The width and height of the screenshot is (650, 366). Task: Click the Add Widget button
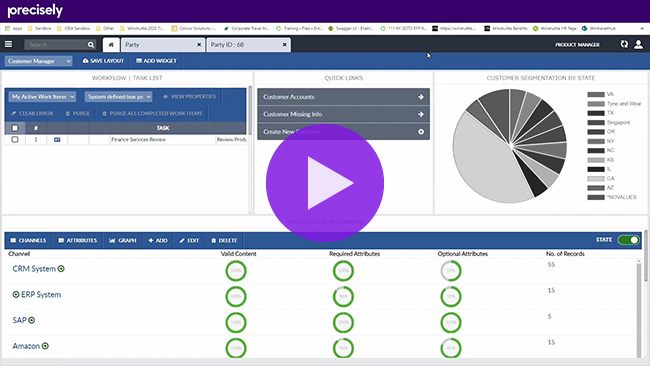point(156,61)
